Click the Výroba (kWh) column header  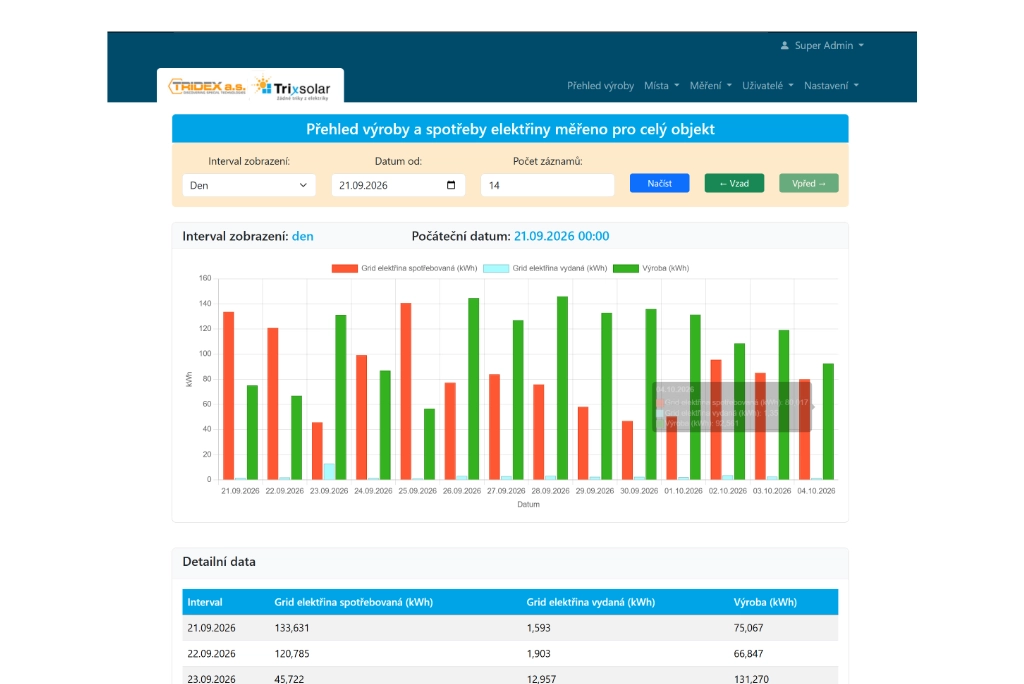pyautogui.click(x=765, y=602)
